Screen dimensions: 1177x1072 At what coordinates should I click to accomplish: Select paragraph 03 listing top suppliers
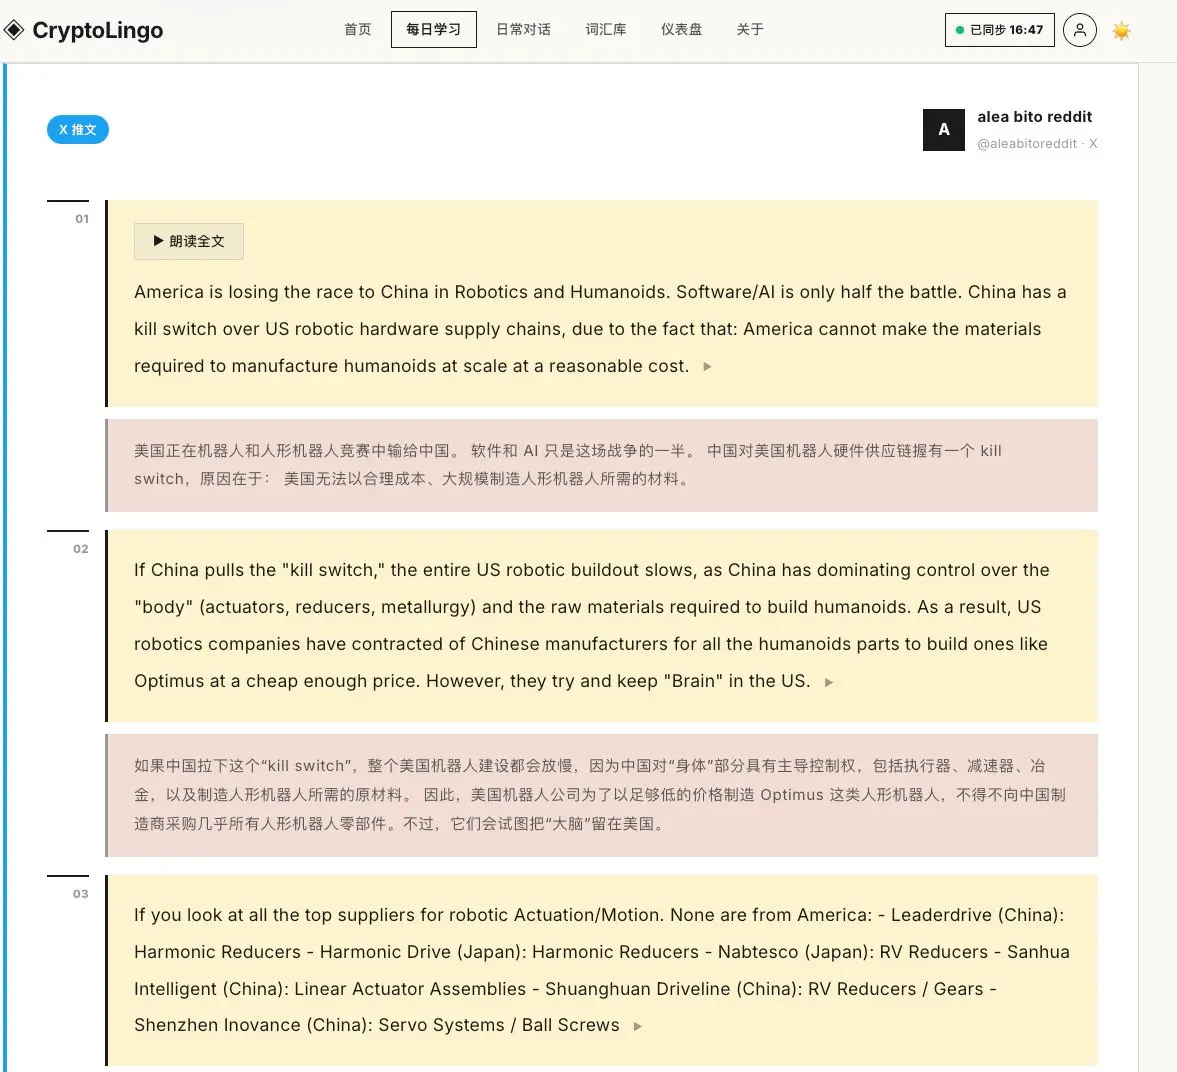[x=601, y=970]
